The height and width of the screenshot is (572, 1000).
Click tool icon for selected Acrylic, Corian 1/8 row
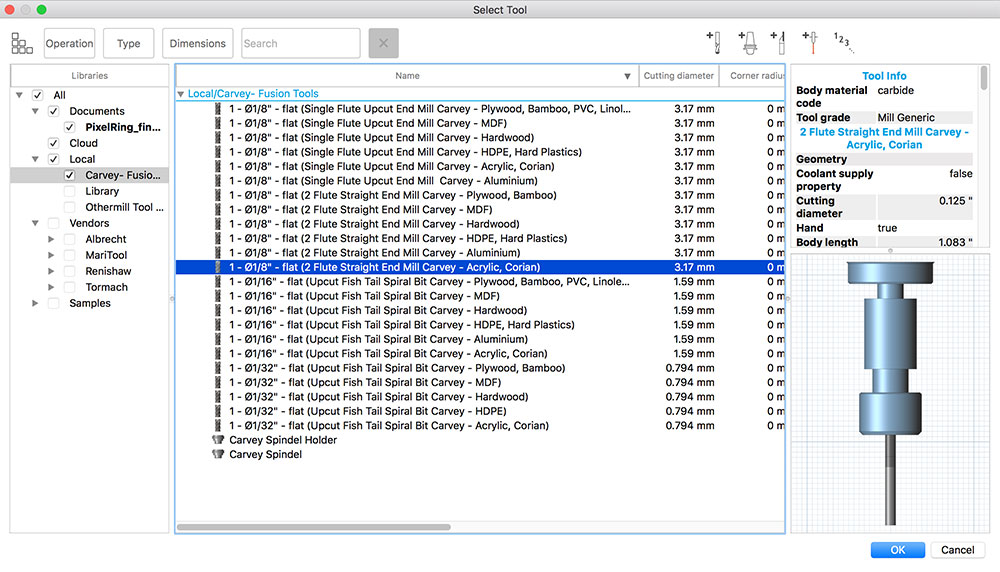[217, 267]
